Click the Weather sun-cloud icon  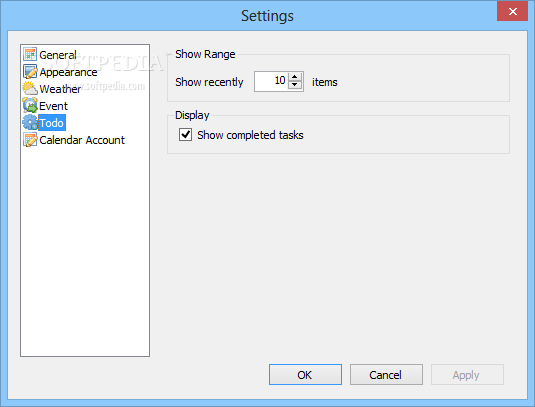tap(30, 89)
